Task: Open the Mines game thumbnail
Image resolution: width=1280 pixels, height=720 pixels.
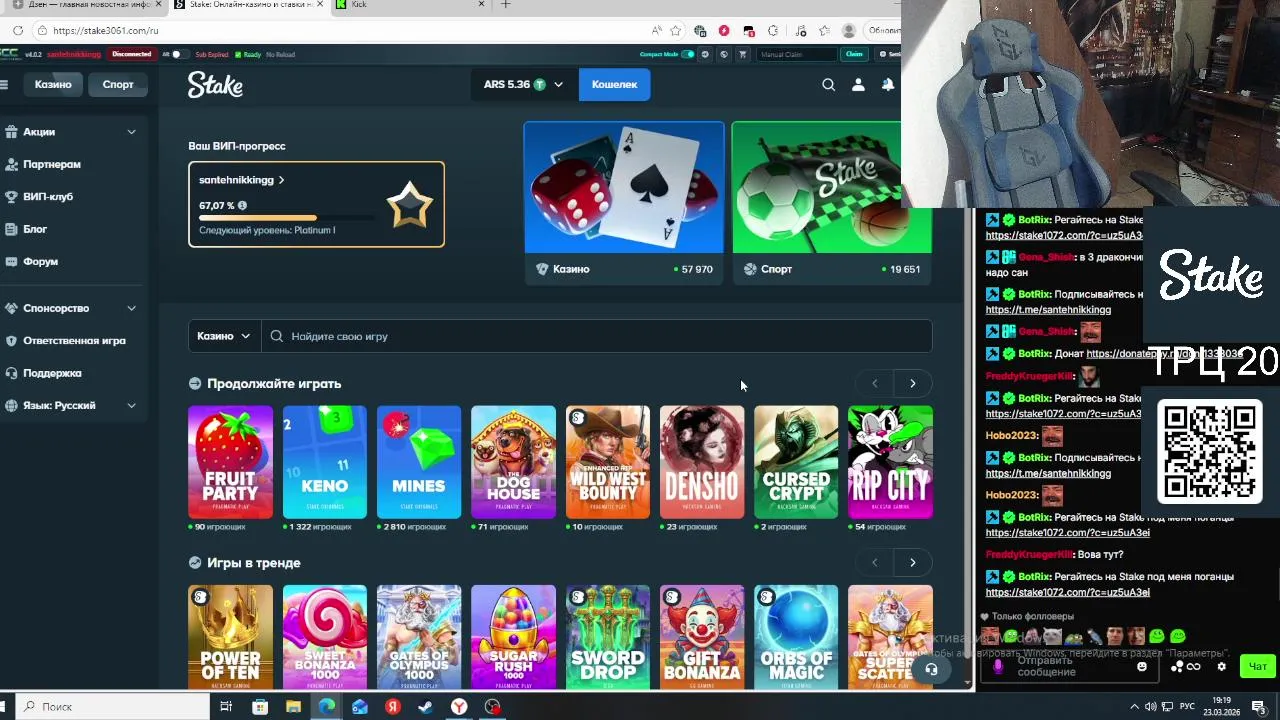Action: [x=419, y=462]
